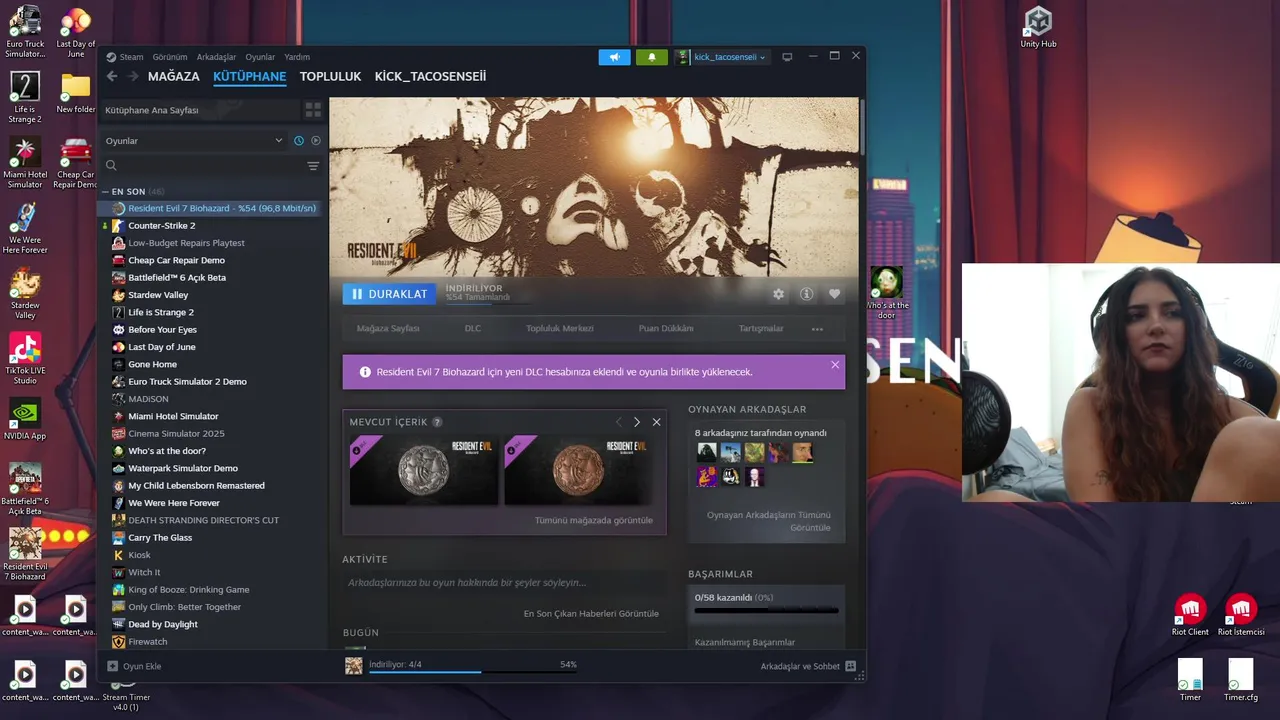The height and width of the screenshot is (720, 1280).
Task: Open Unity Hub desktop icon
Action: (1038, 27)
